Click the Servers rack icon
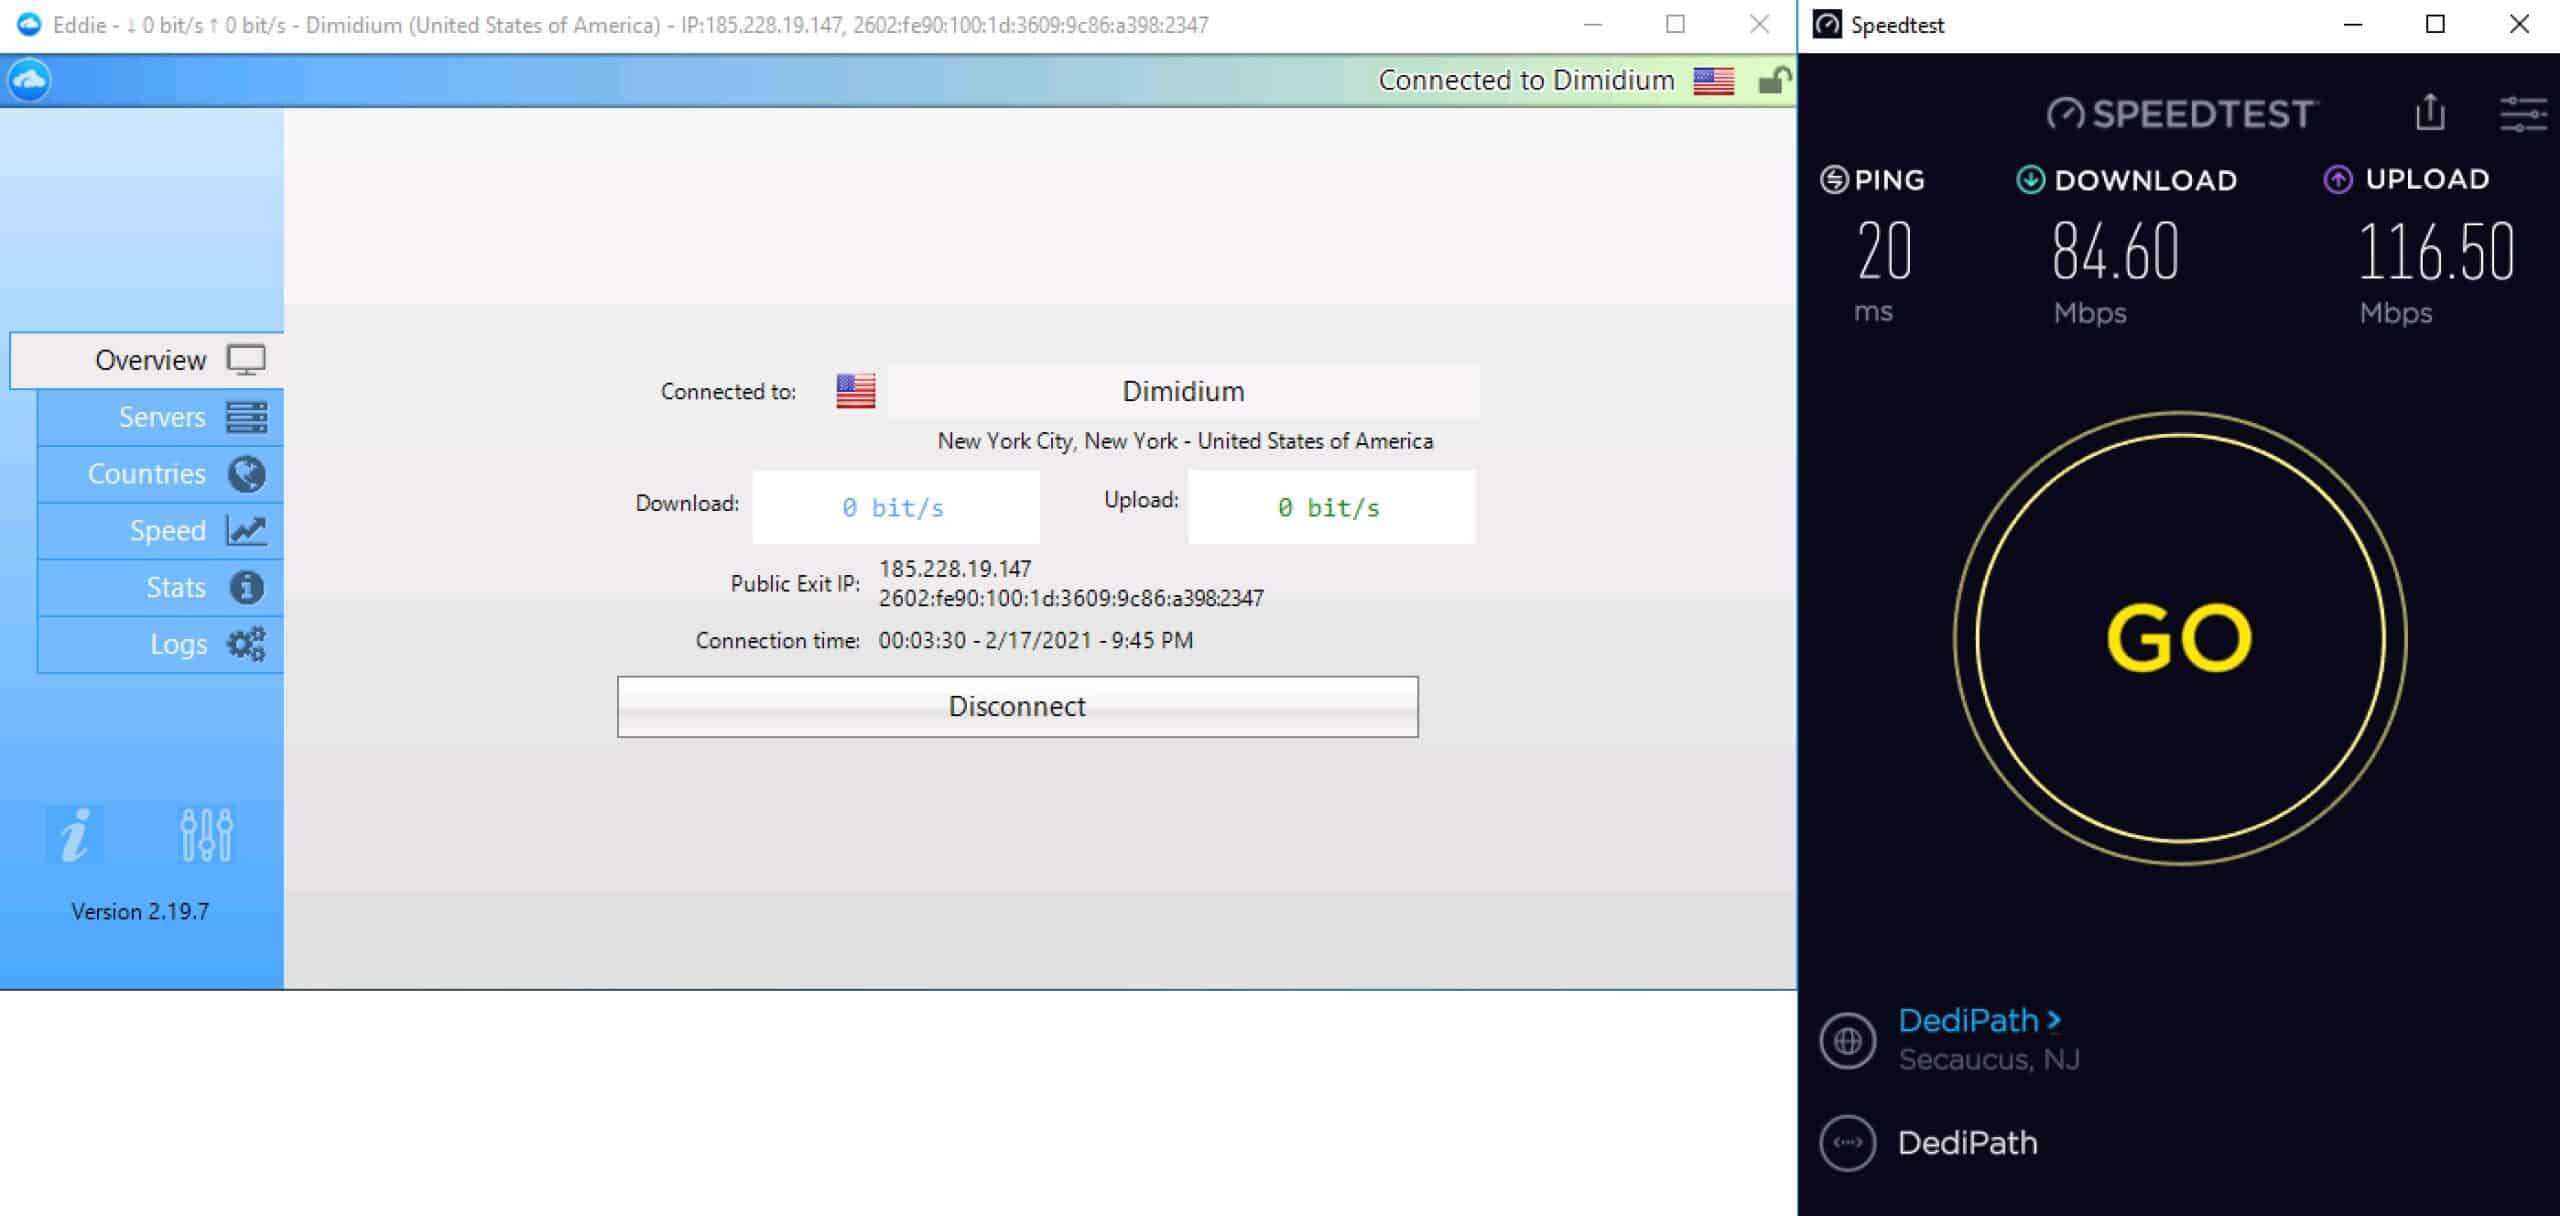The width and height of the screenshot is (2560, 1216). tap(246, 417)
